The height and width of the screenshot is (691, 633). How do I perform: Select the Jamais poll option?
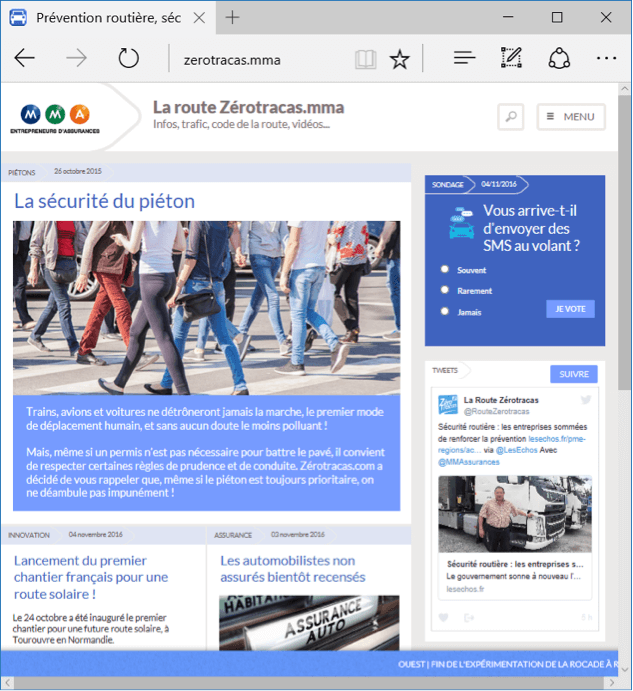tap(445, 311)
